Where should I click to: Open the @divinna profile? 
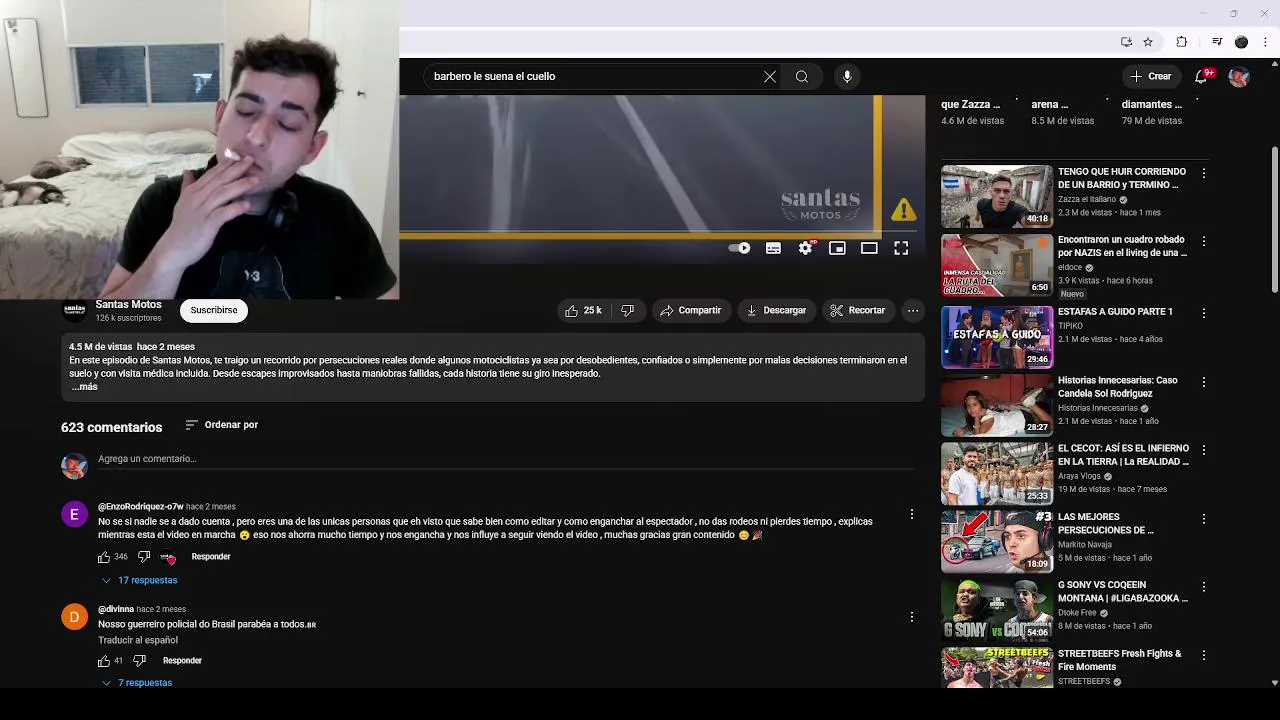[x=116, y=609]
